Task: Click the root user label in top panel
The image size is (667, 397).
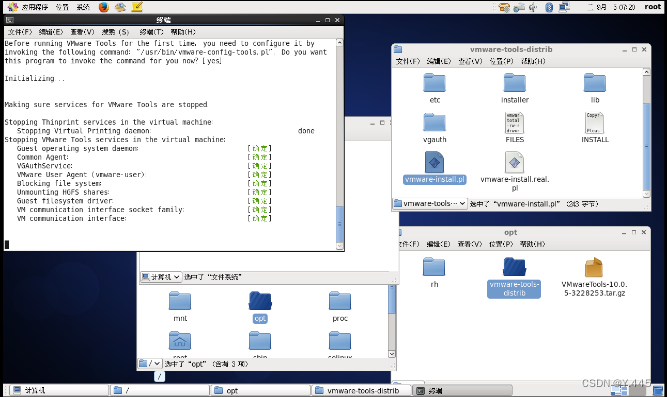Action: click(653, 7)
